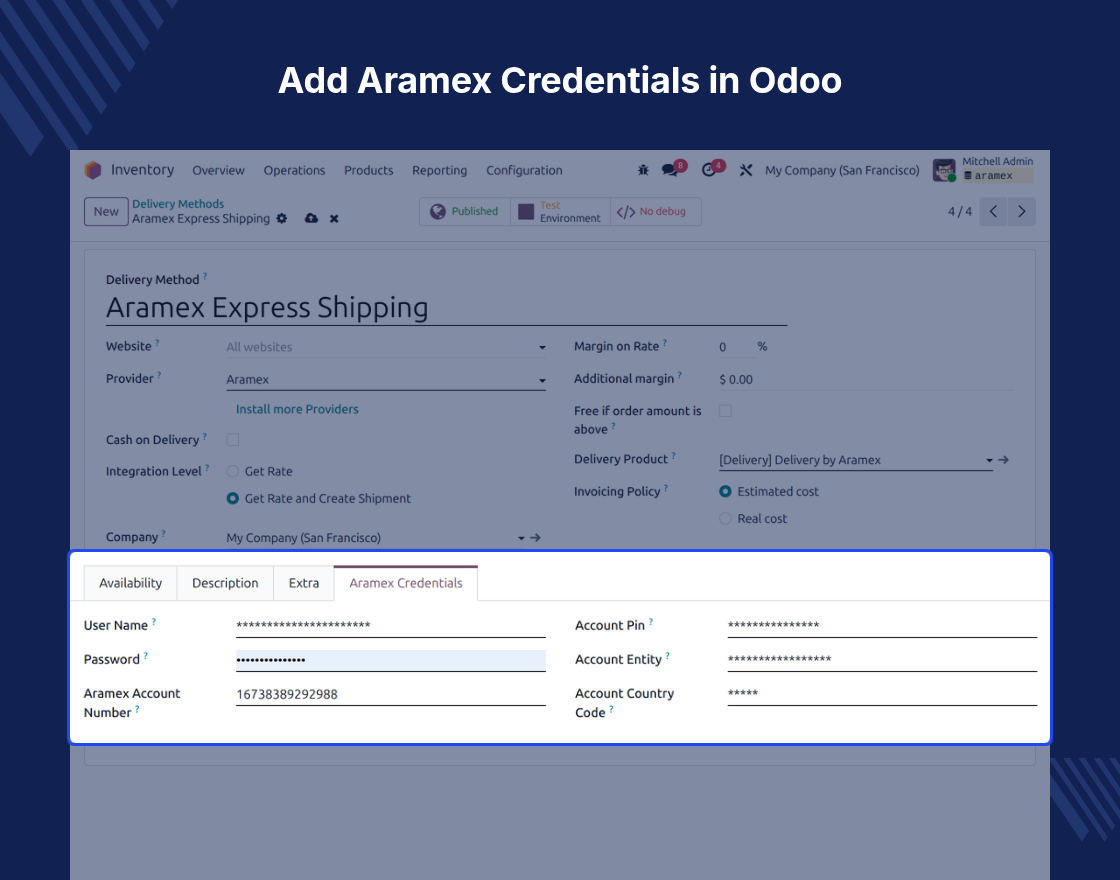Toggle Free if order amount is above checkbox
The image size is (1120, 880).
point(725,411)
